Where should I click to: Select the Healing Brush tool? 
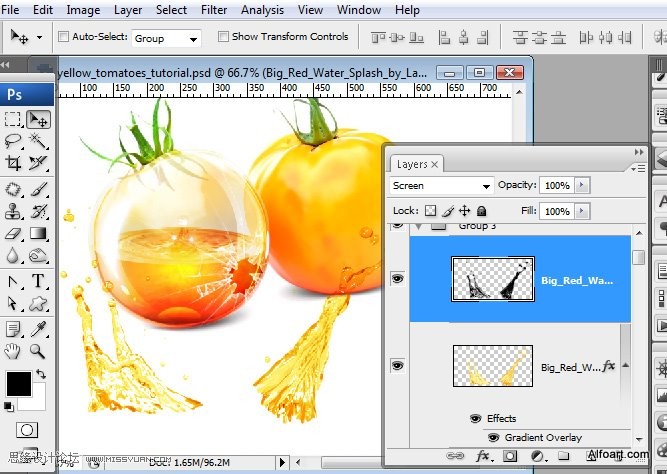[13, 189]
